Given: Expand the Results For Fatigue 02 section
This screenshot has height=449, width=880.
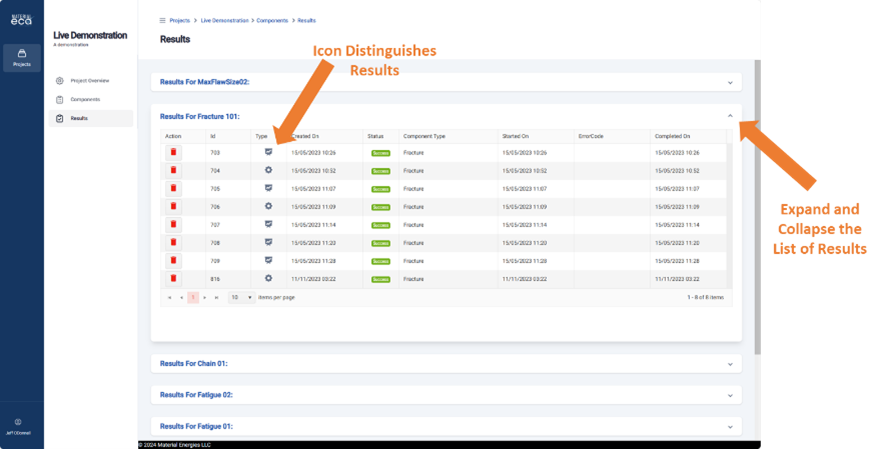Looking at the screenshot, I should tap(730, 395).
